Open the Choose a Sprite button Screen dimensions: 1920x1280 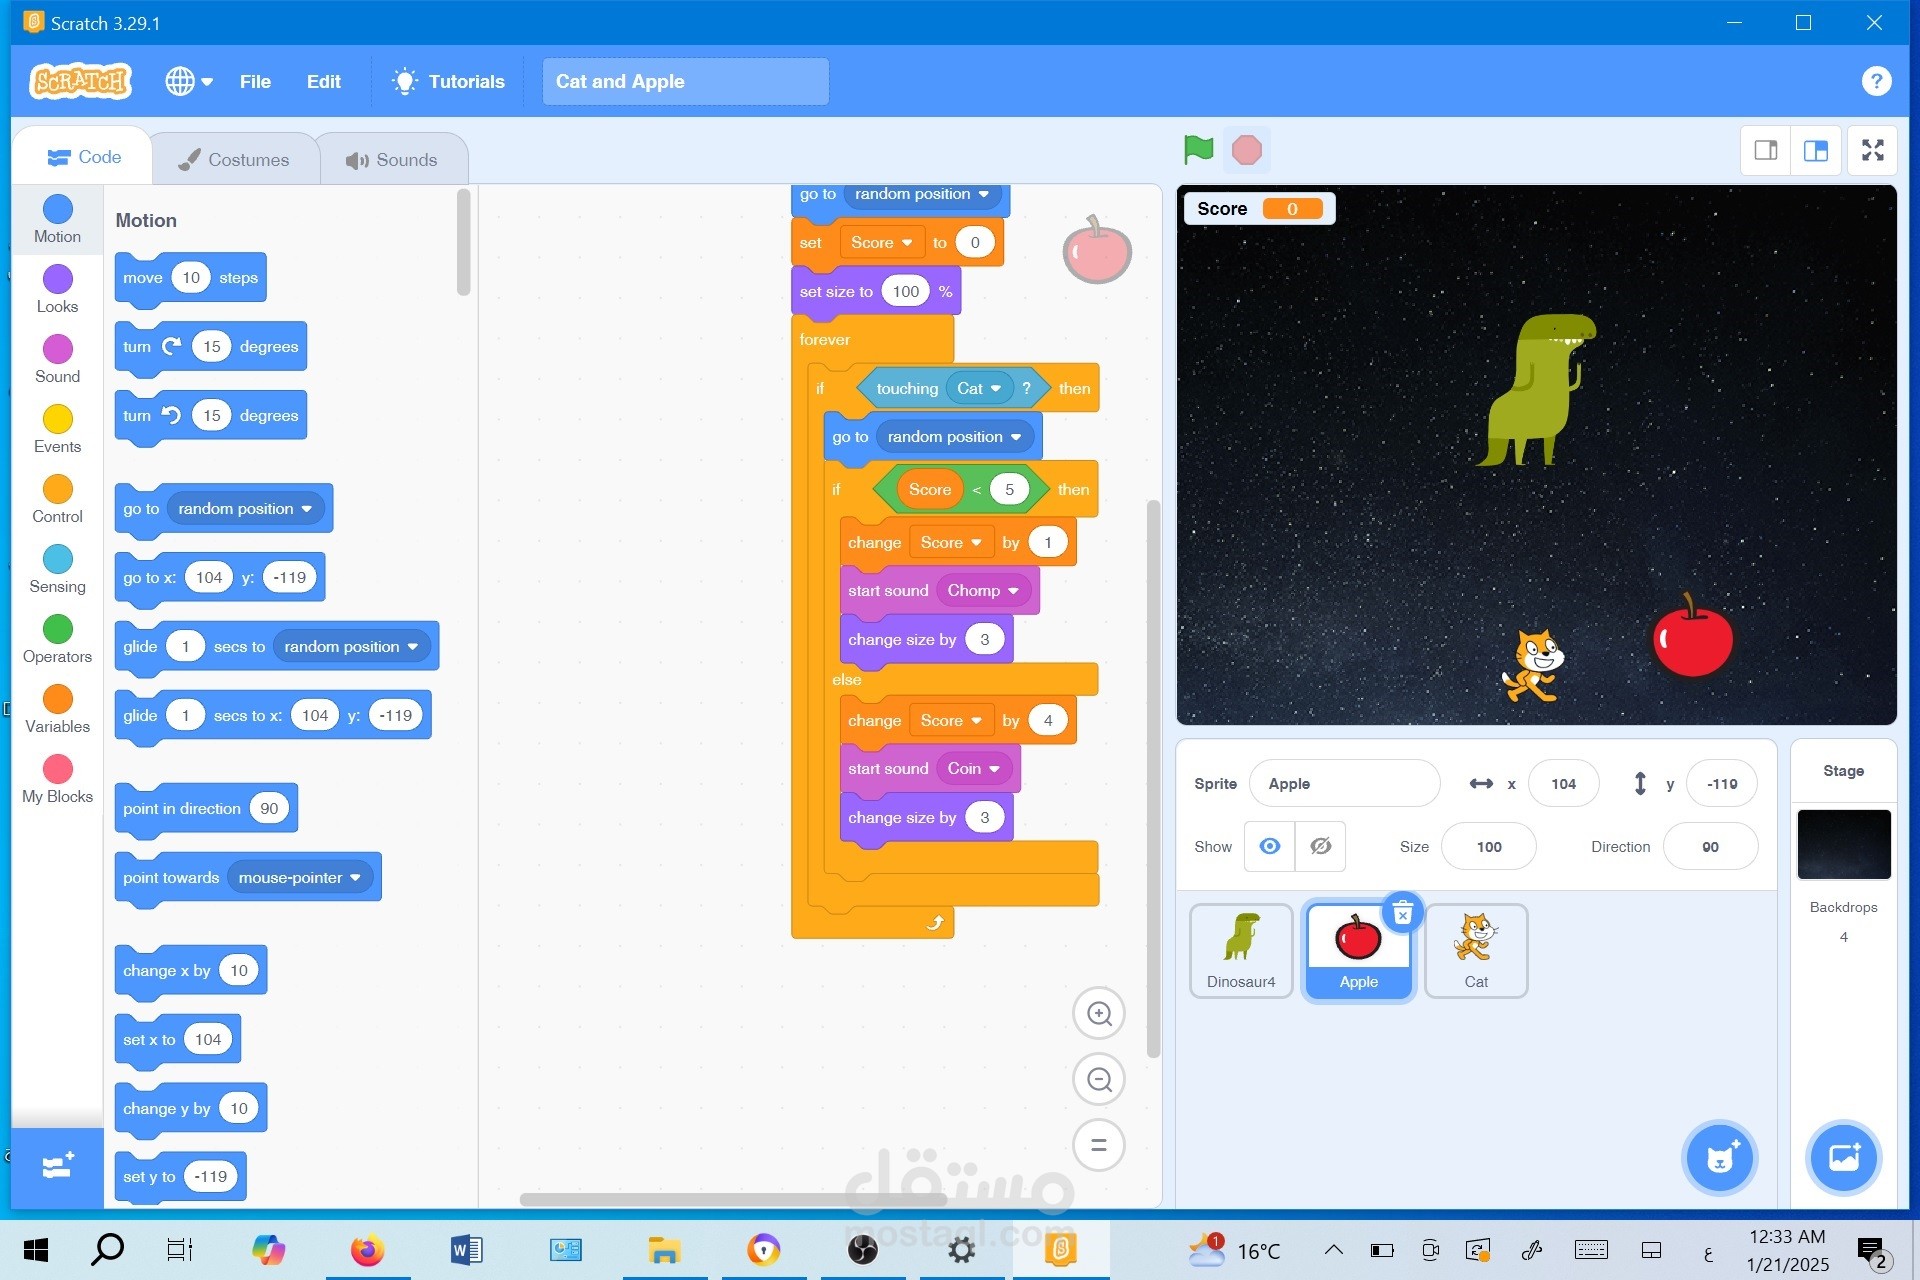click(1719, 1158)
